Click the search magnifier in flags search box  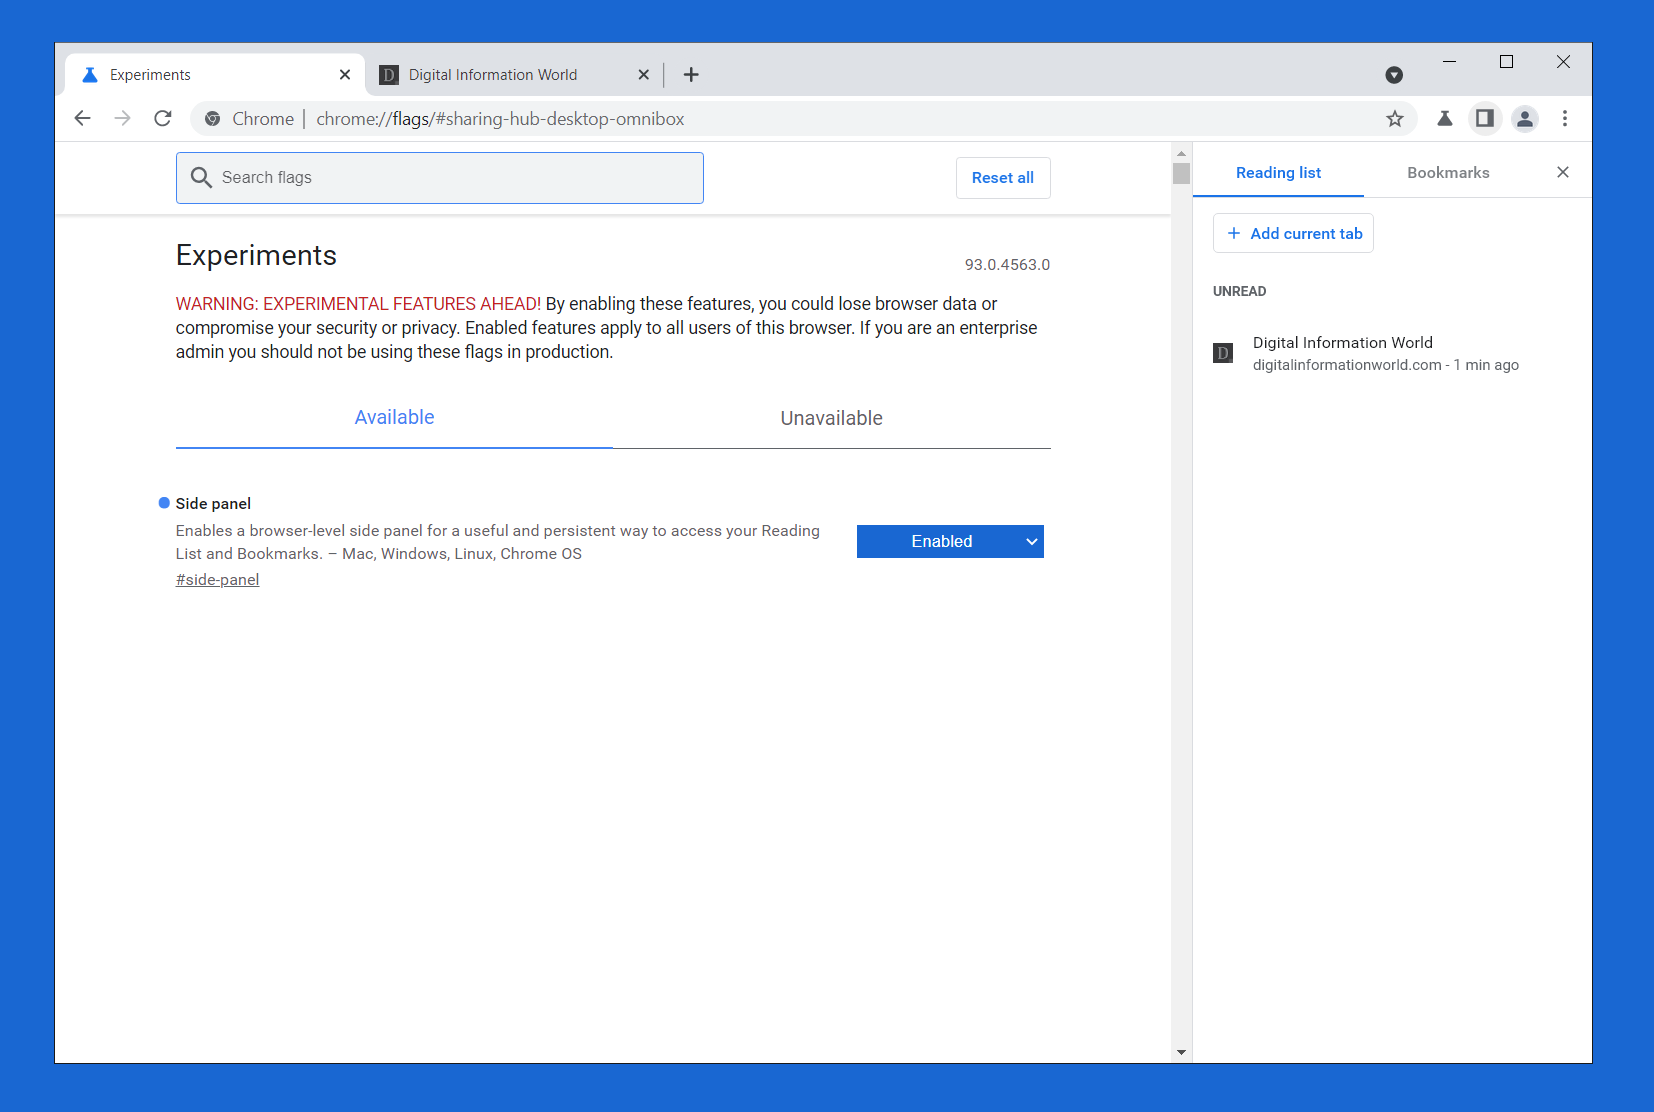(201, 177)
